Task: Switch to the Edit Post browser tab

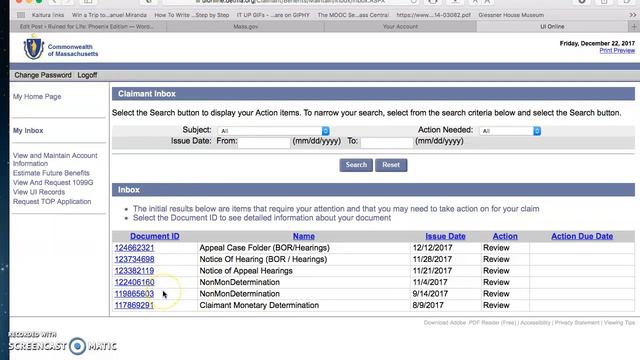Action: click(87, 27)
